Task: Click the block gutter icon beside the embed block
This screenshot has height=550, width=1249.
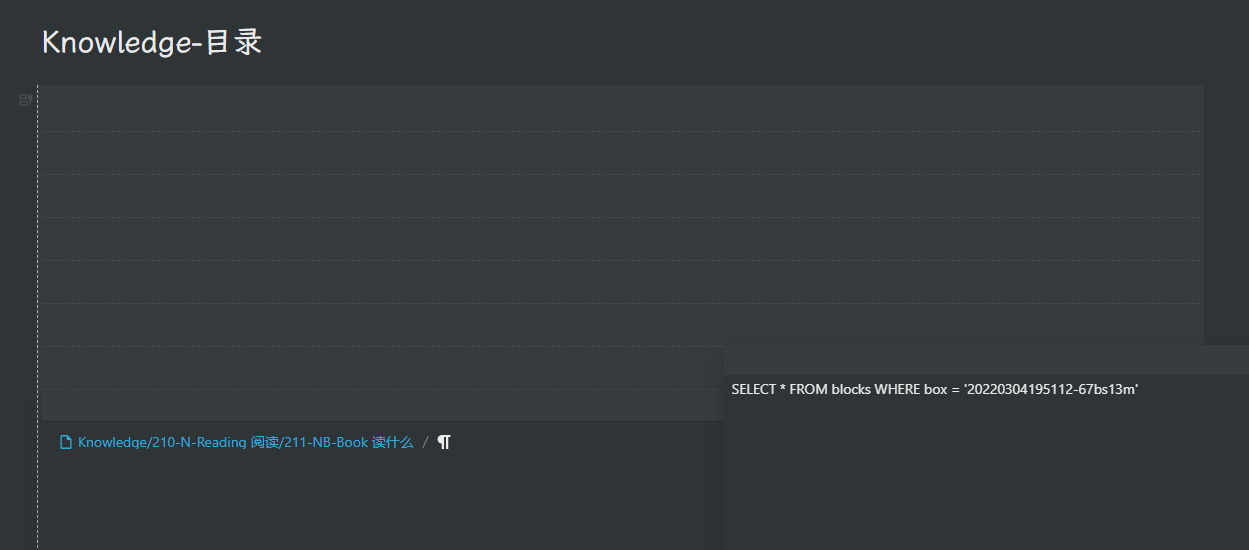Action: 25,99
